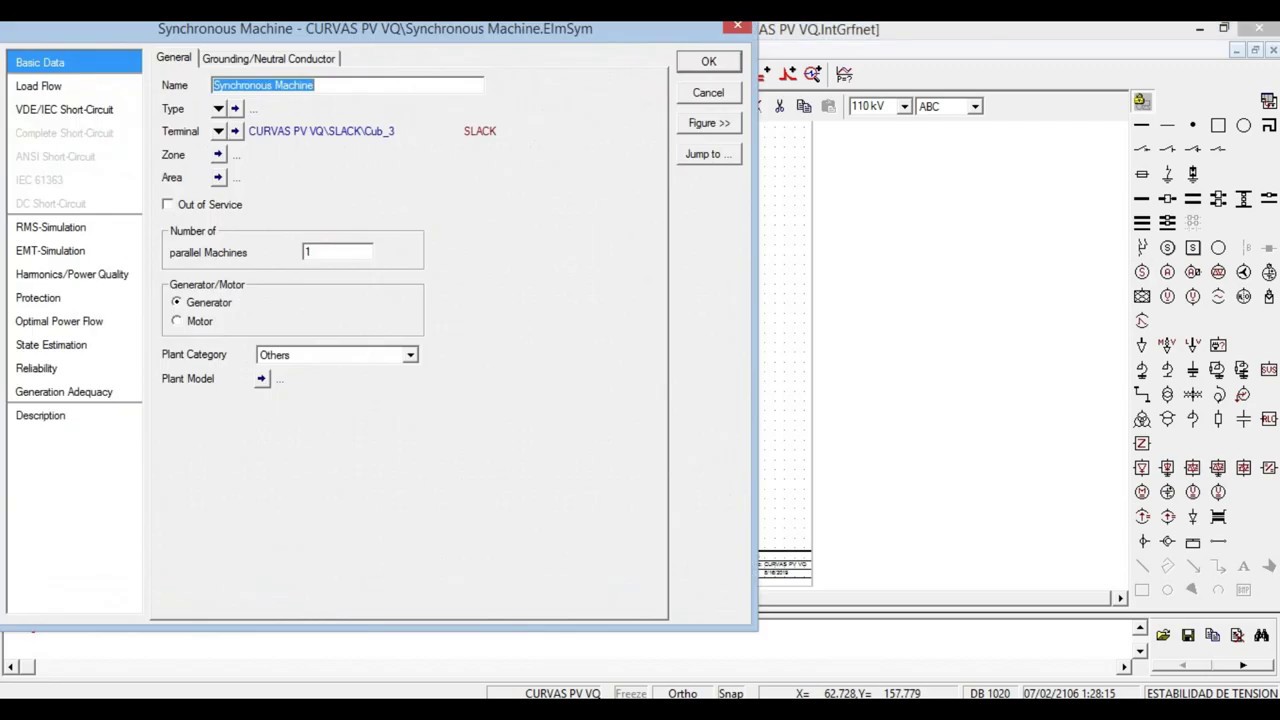Click the Zone selection arrow button
This screenshot has height=720, width=1280.
click(x=219, y=154)
